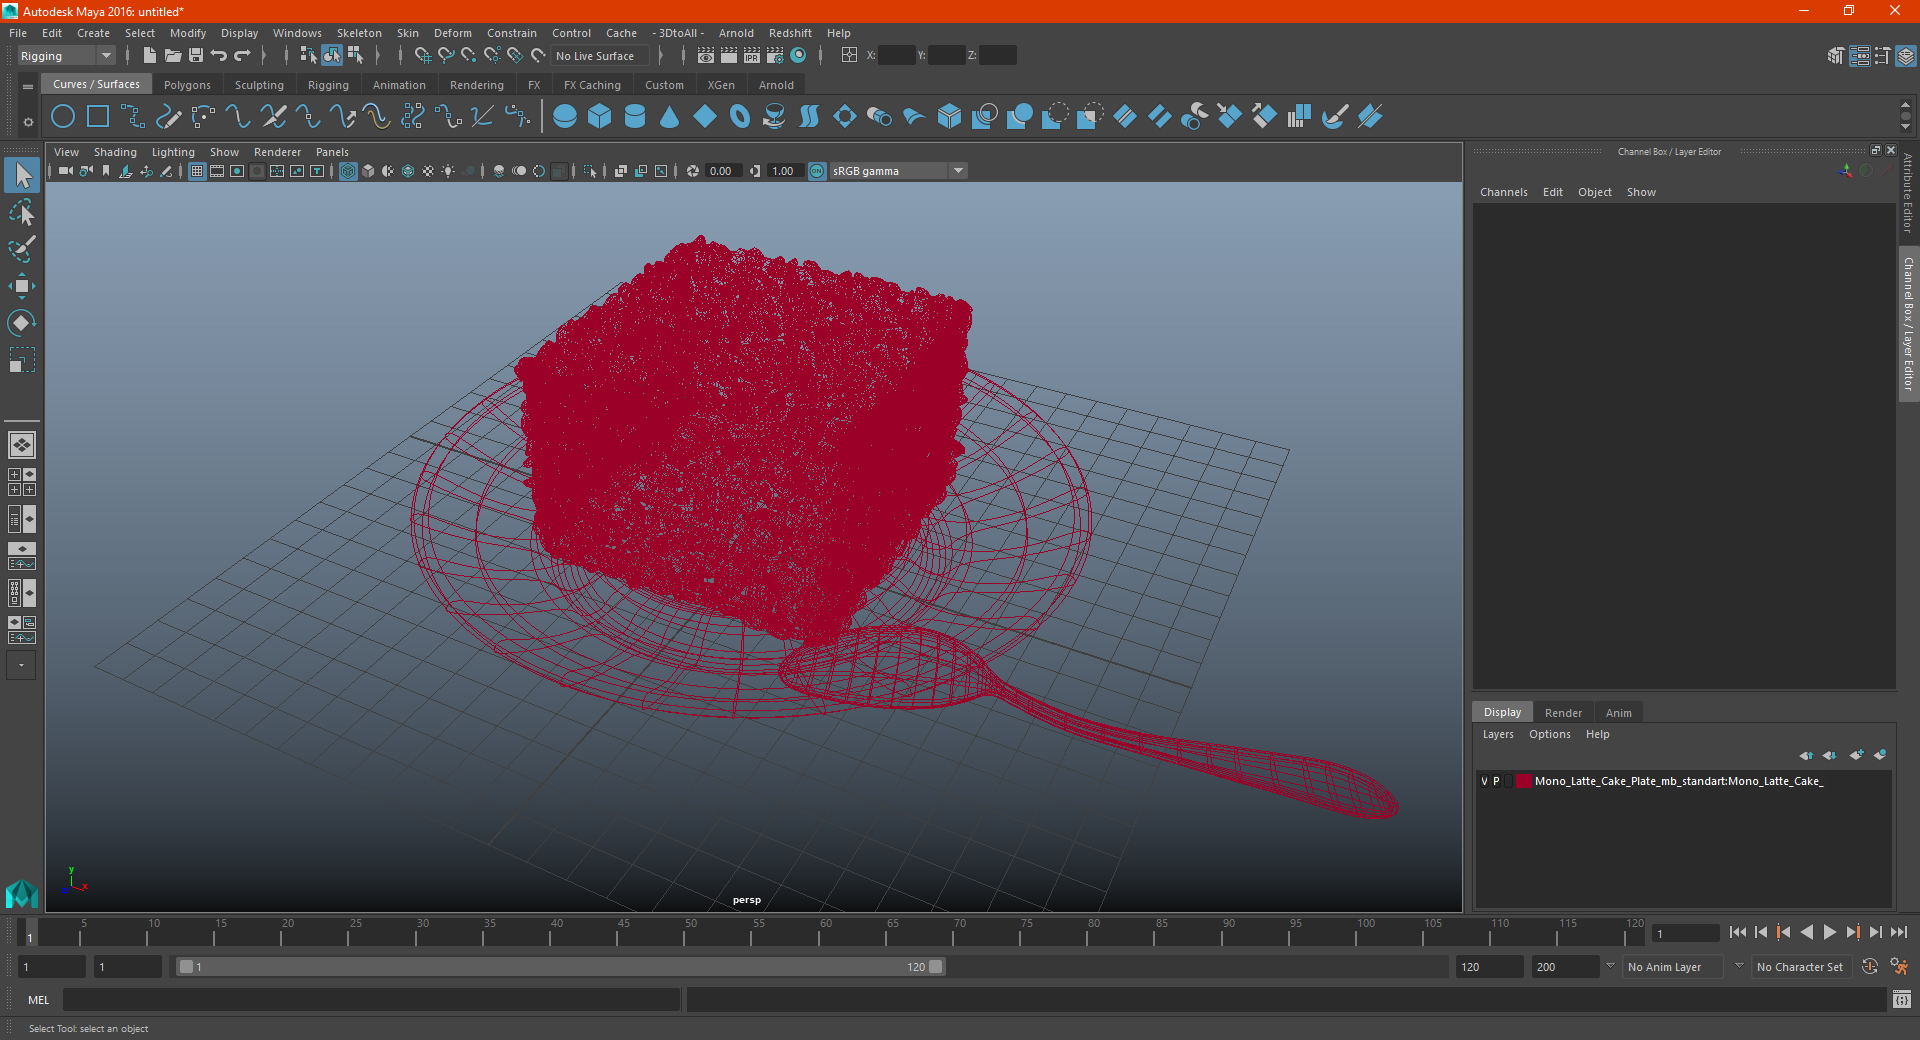Go to start of playback range
The height and width of the screenshot is (1040, 1920).
pyautogui.click(x=1737, y=932)
